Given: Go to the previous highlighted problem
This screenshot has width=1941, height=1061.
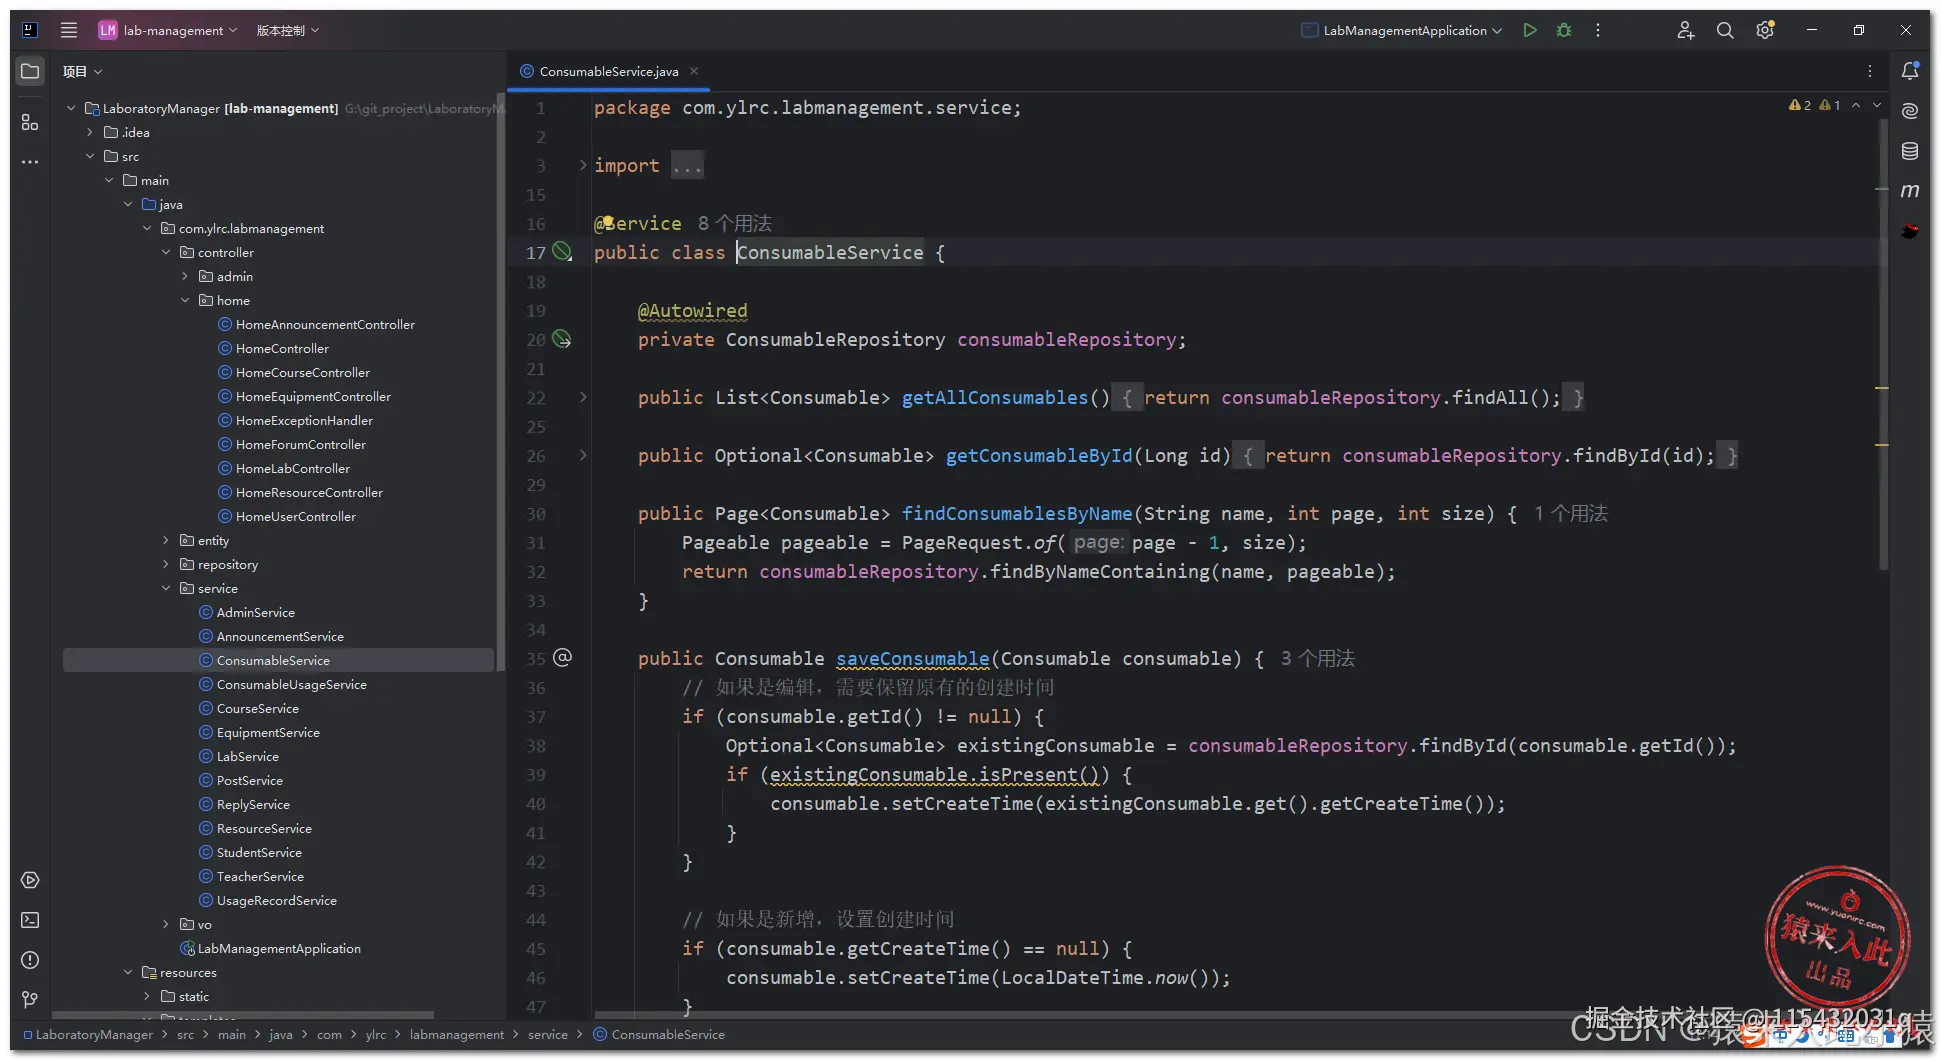Looking at the screenshot, I should pyautogui.click(x=1856, y=105).
